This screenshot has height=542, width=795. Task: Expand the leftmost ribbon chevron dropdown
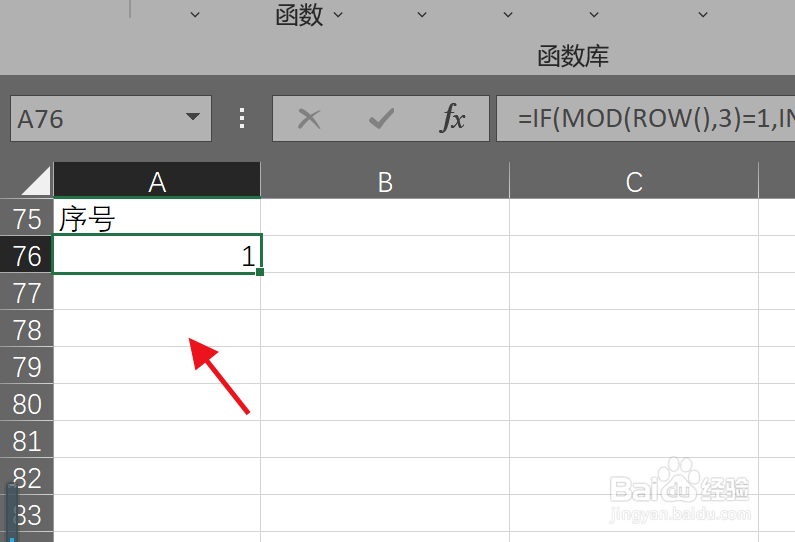click(x=195, y=15)
